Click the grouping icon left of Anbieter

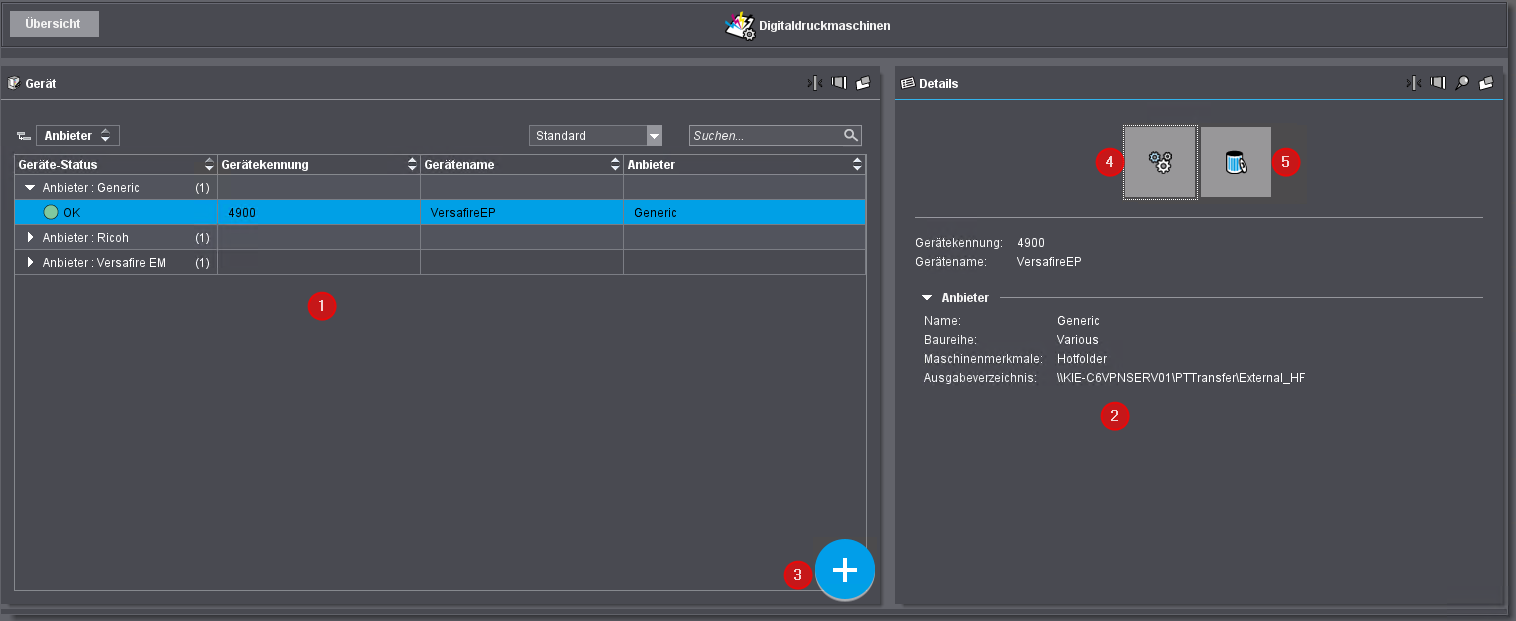click(x=24, y=136)
